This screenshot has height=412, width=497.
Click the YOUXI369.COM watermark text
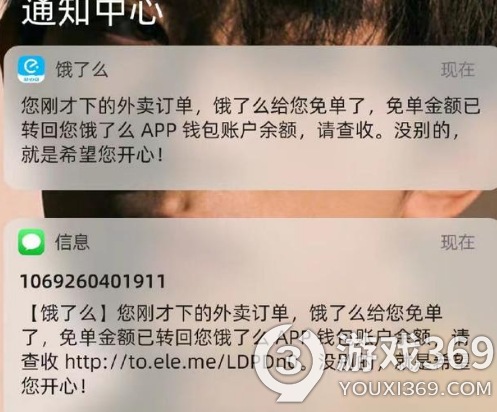415,389
